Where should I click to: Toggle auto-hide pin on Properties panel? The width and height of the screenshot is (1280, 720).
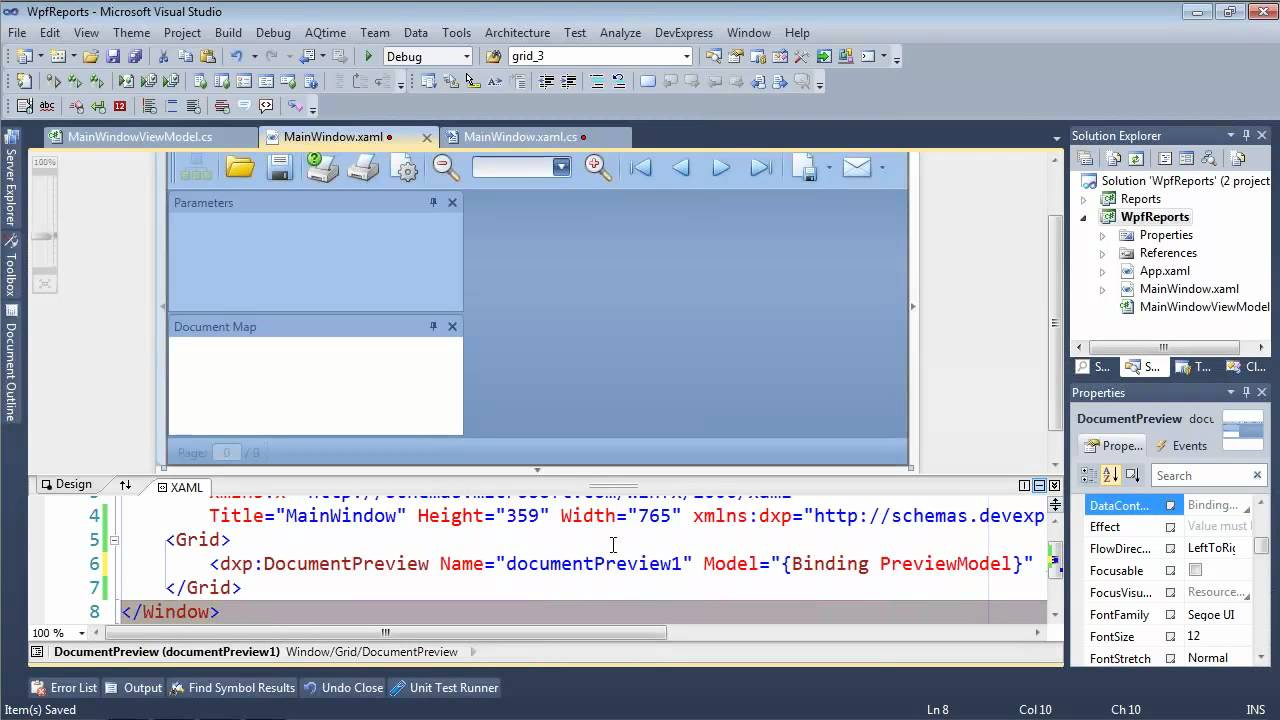coord(1246,392)
